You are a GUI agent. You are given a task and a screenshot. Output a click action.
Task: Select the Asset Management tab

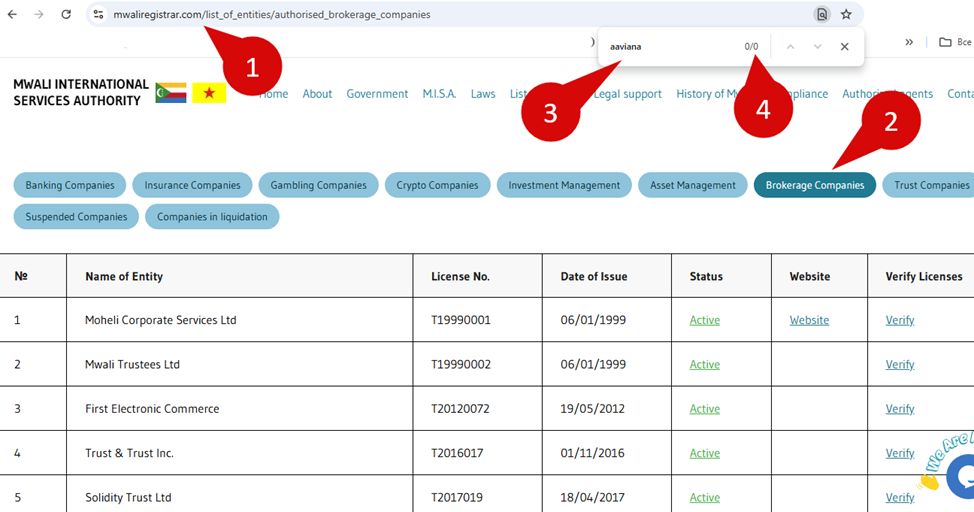(x=693, y=185)
